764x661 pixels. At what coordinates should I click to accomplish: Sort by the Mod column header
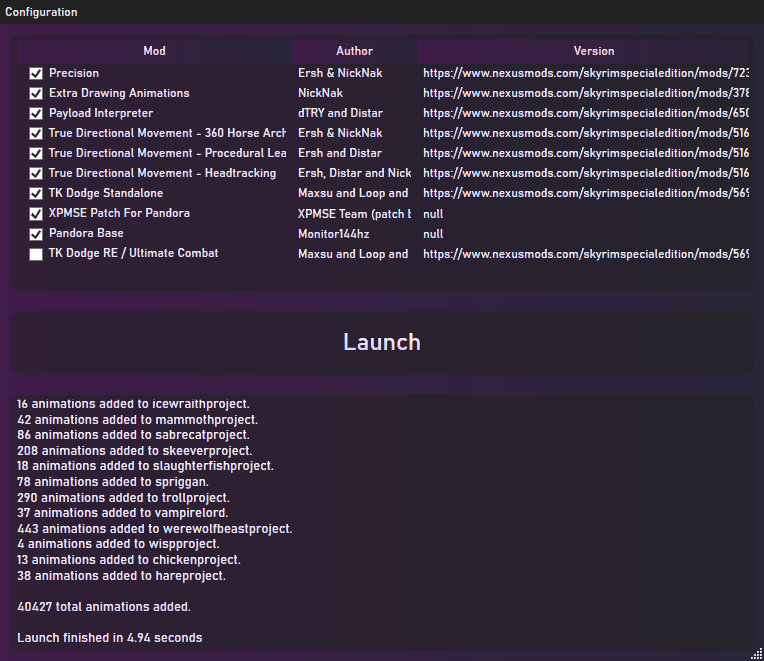tap(154, 51)
